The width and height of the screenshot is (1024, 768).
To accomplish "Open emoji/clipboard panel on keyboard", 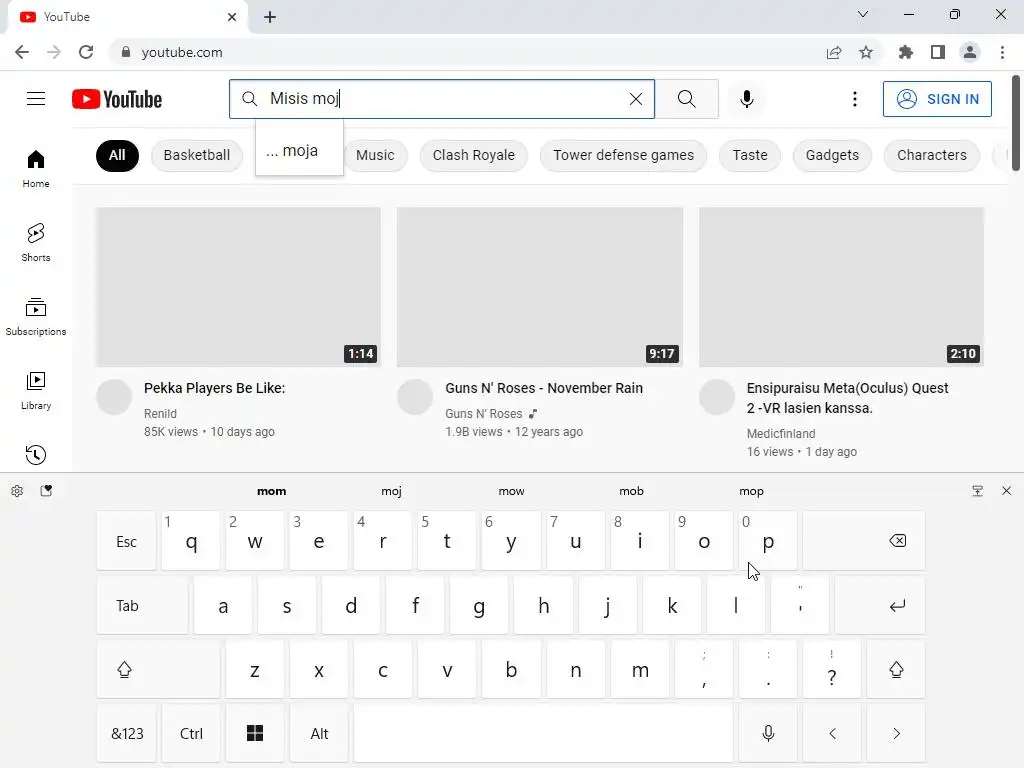I will tap(46, 491).
